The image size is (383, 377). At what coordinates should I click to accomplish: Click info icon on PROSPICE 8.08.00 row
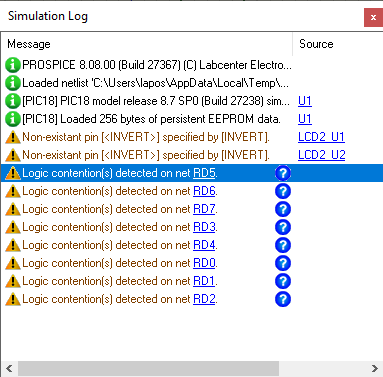pos(13,65)
